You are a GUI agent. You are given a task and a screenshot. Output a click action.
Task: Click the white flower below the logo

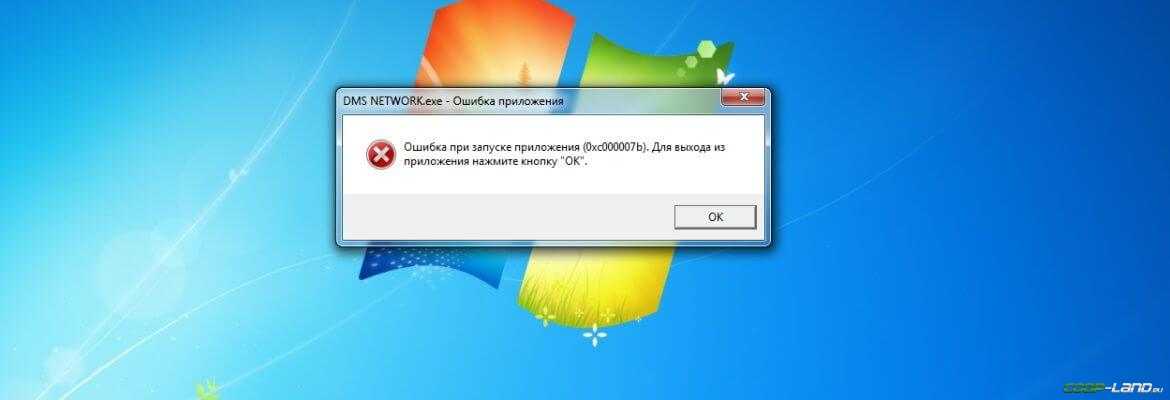(x=595, y=336)
